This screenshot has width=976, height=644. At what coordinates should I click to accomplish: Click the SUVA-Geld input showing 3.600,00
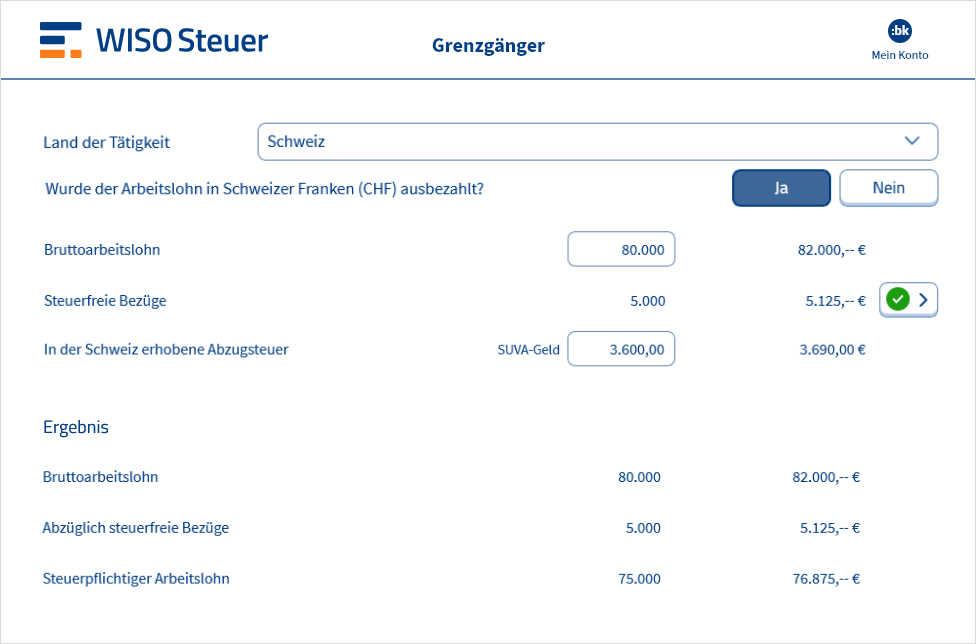[621, 350]
